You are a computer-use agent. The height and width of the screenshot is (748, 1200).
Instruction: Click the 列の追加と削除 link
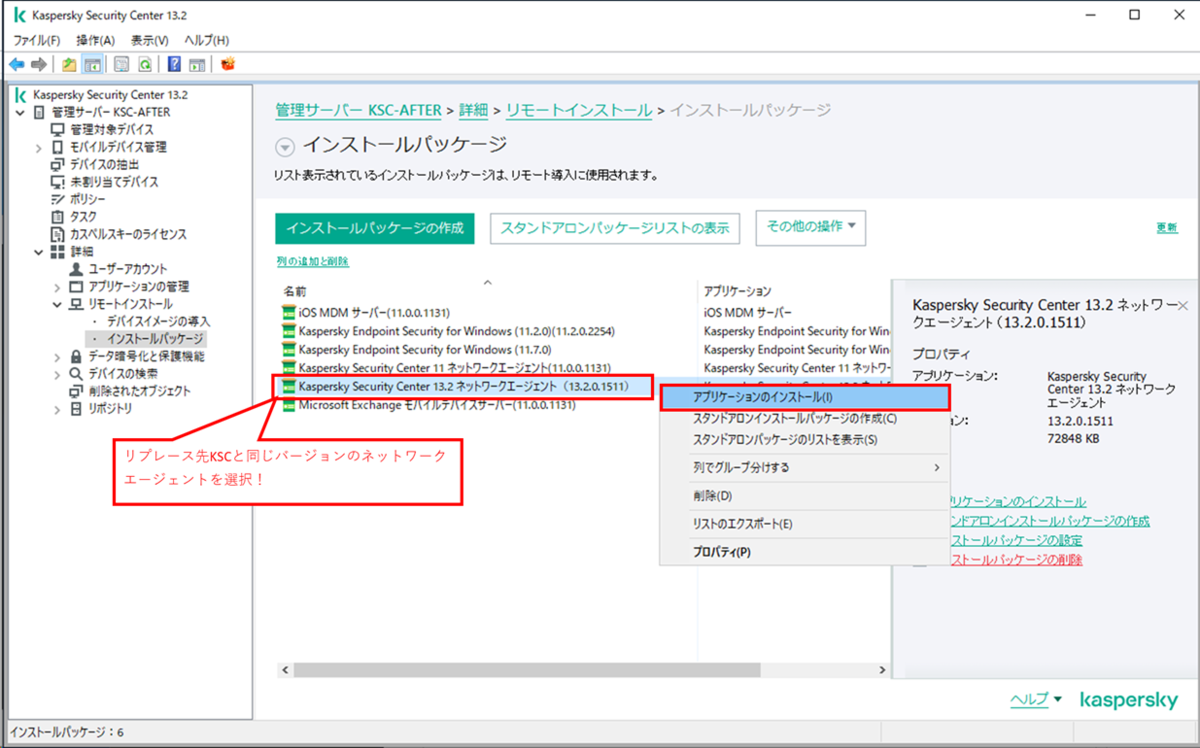(312, 261)
